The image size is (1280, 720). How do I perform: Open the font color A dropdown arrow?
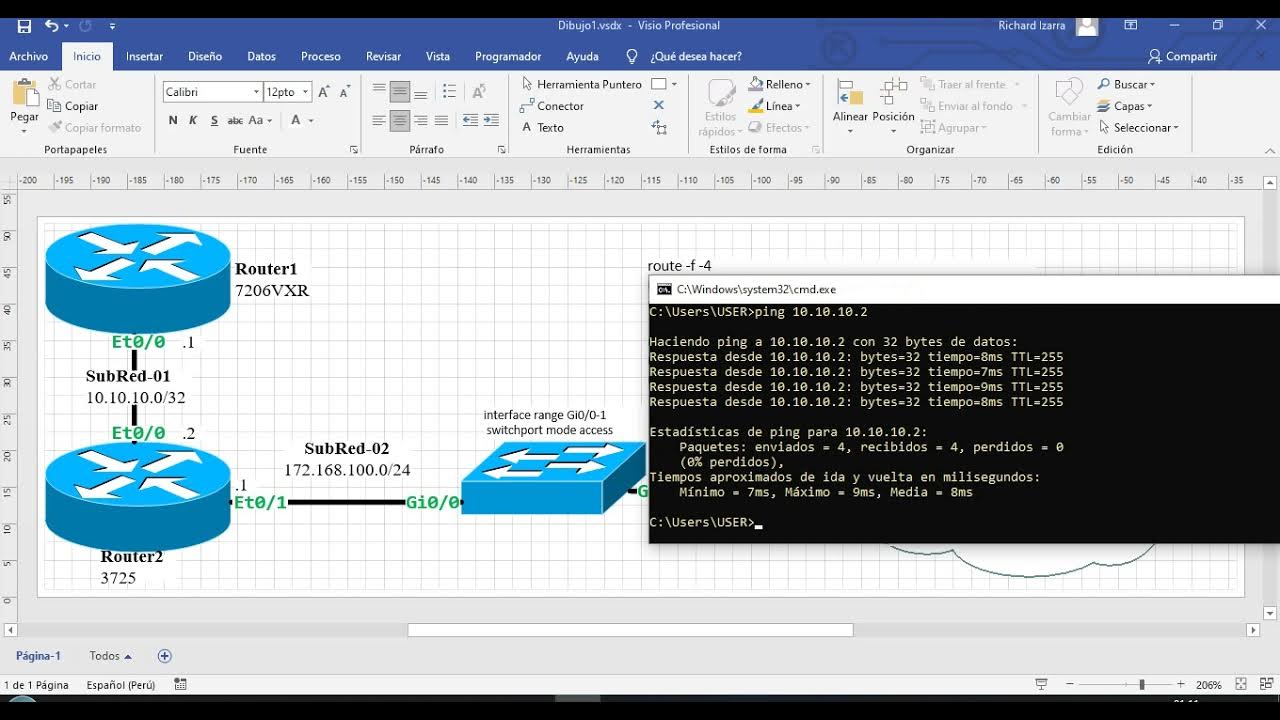click(x=311, y=120)
